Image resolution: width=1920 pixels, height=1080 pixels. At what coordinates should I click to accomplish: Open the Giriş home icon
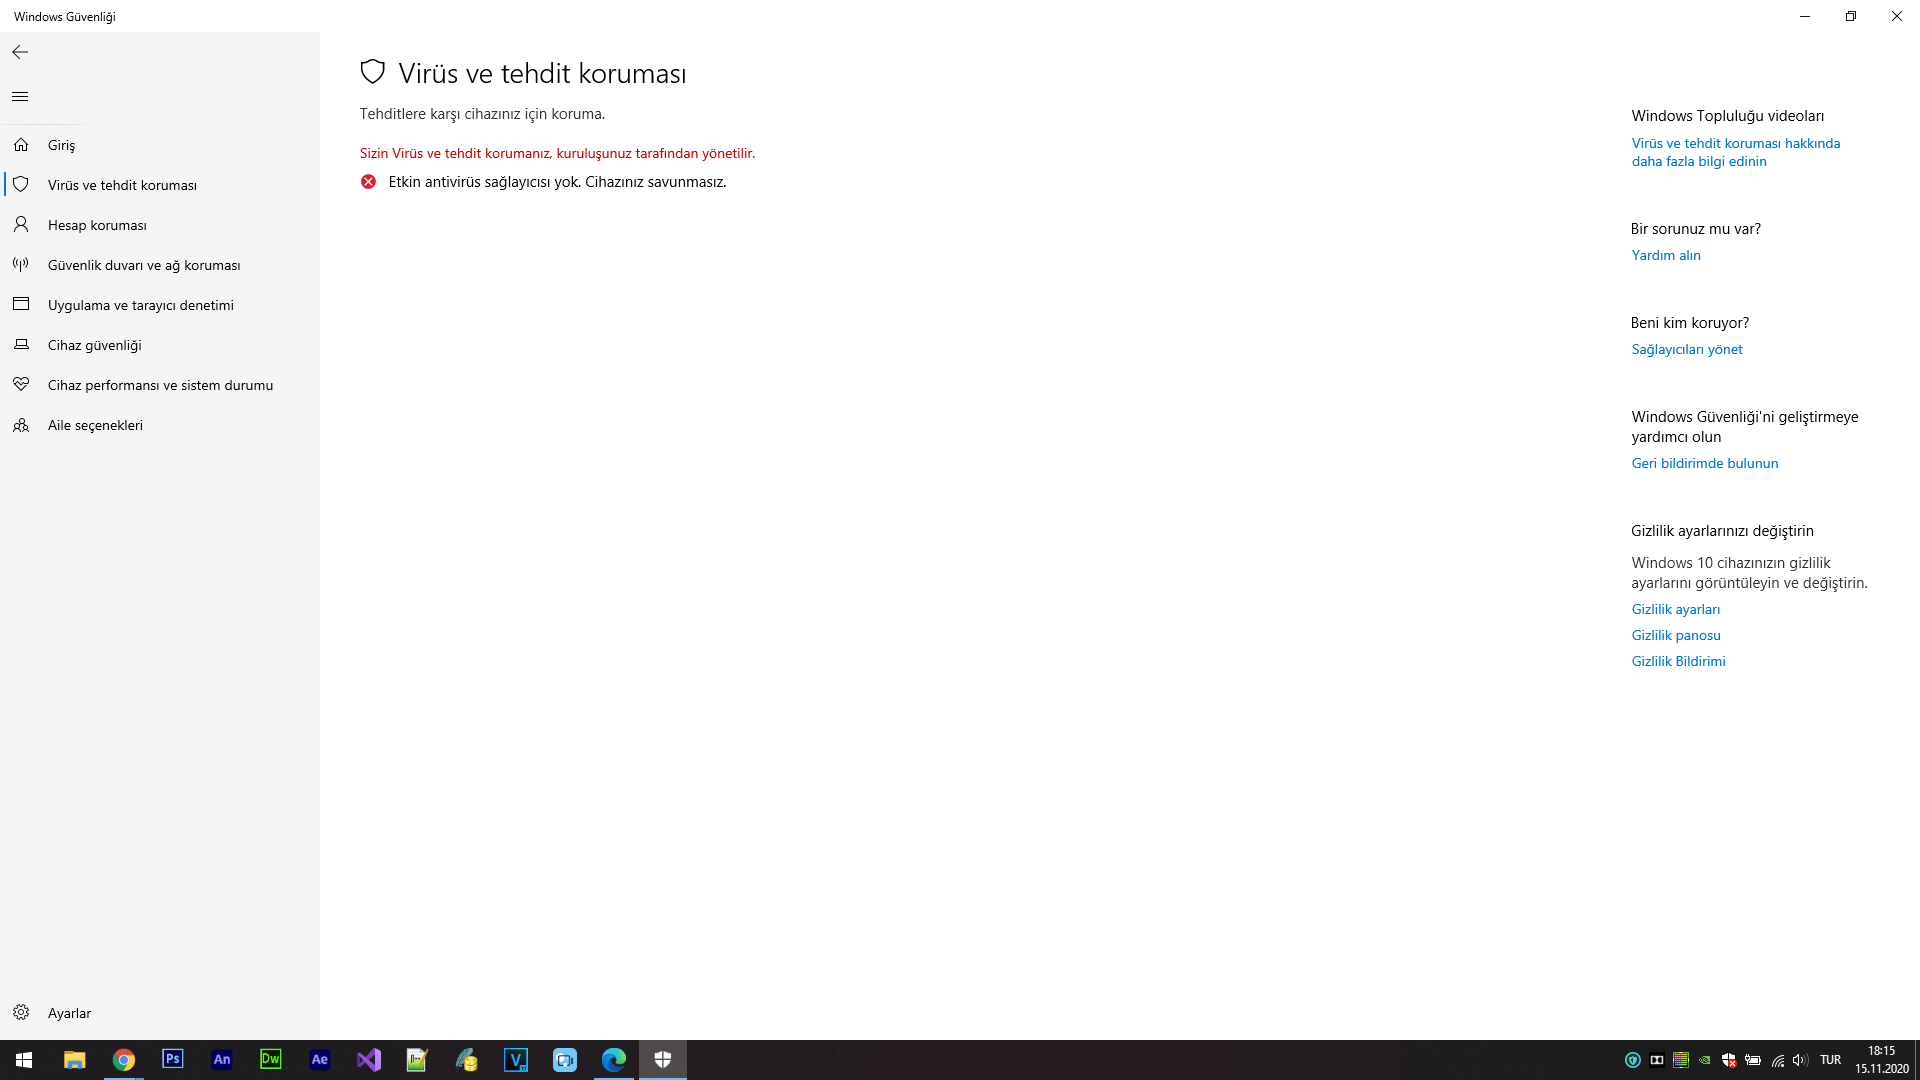(21, 145)
